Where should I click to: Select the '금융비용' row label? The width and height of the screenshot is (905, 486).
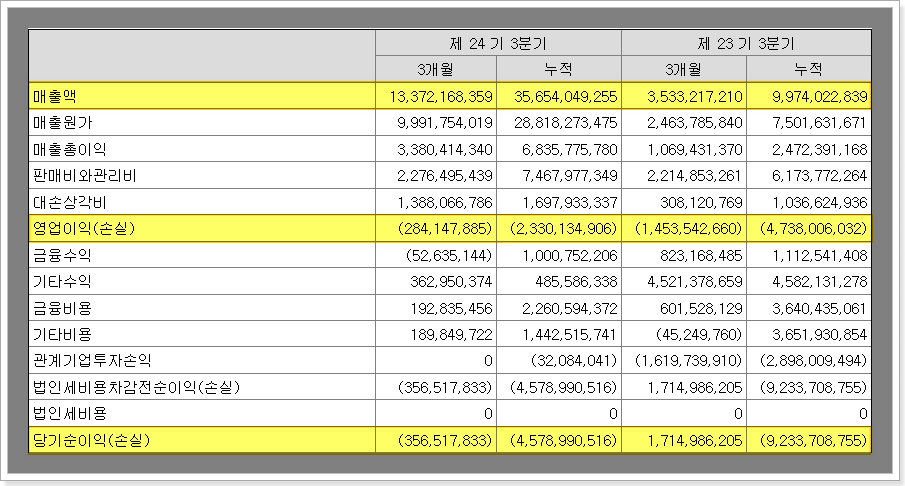(62, 308)
